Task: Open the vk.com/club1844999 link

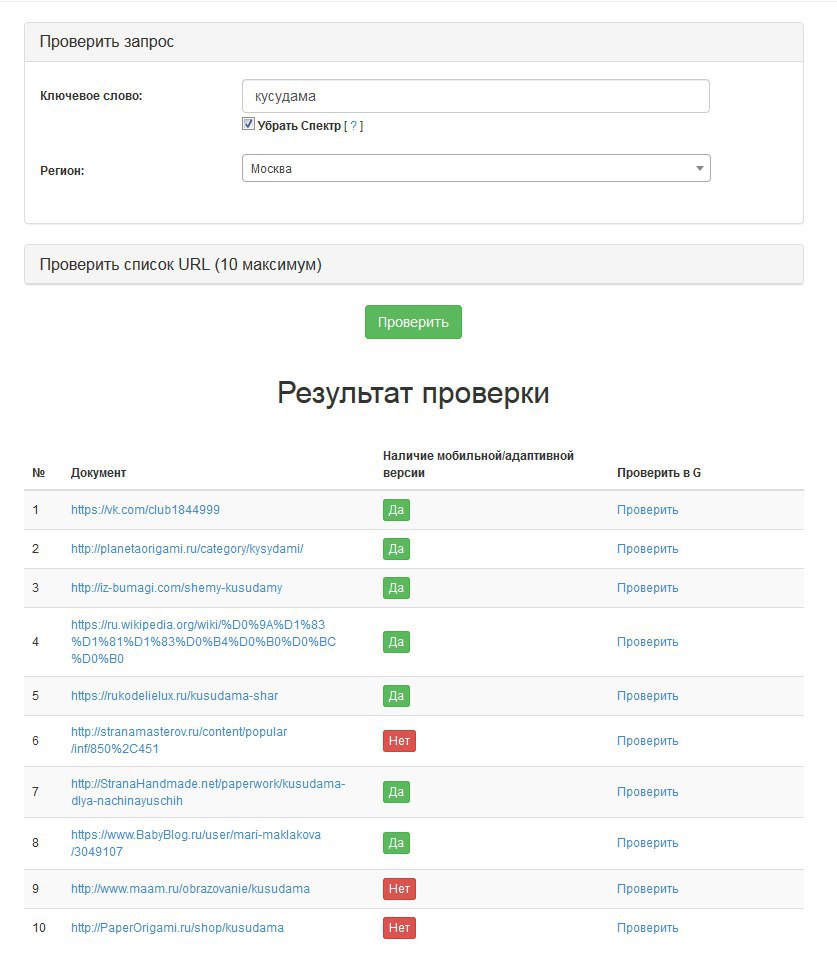Action: click(x=145, y=510)
